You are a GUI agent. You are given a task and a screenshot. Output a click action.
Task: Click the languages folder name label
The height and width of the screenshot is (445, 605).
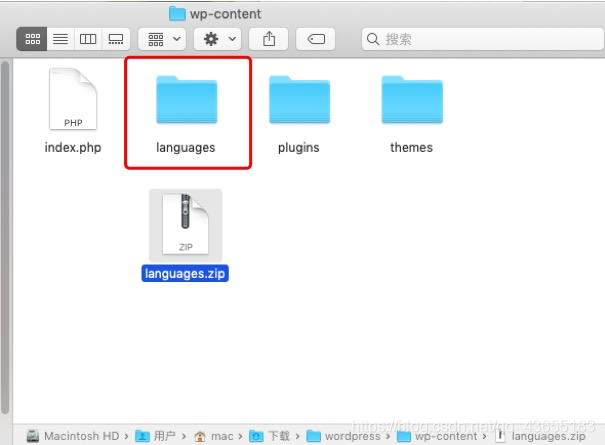pyautogui.click(x=186, y=148)
